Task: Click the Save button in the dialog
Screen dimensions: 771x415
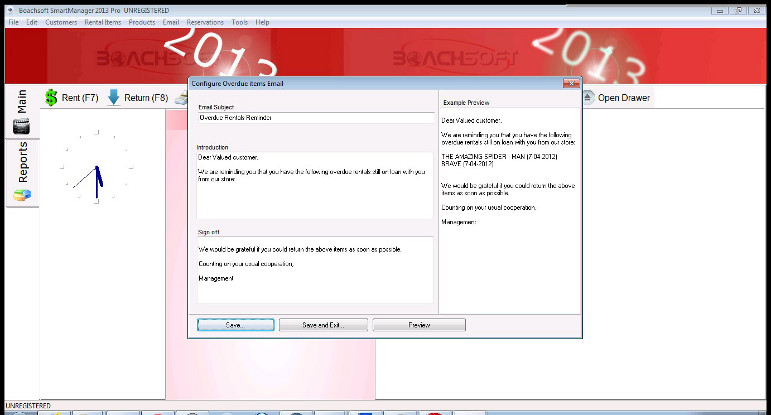Action: click(x=236, y=325)
